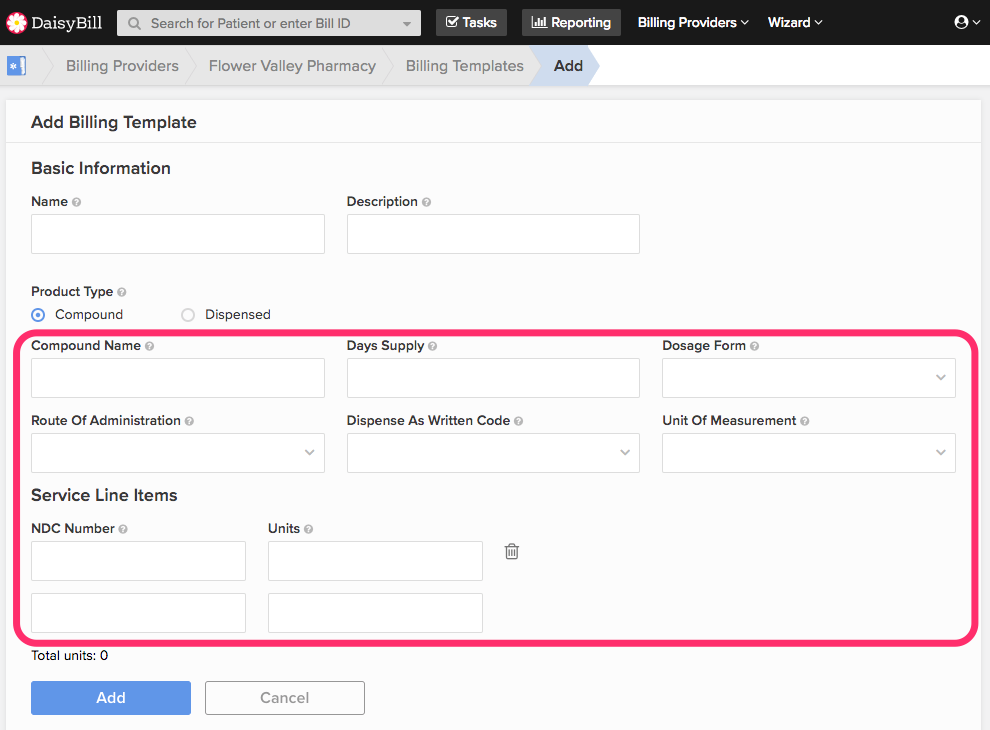Click the Add button to save template
The height and width of the screenshot is (730, 990).
pyautogui.click(x=110, y=697)
